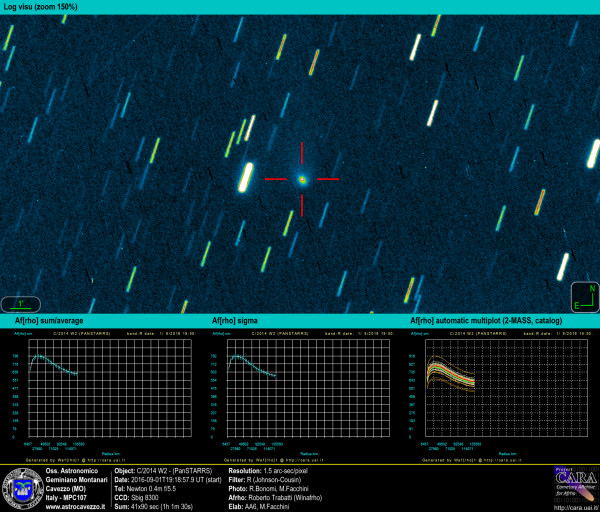
Task: Click the comet nucleus at crosshair center
Action: coord(301,179)
